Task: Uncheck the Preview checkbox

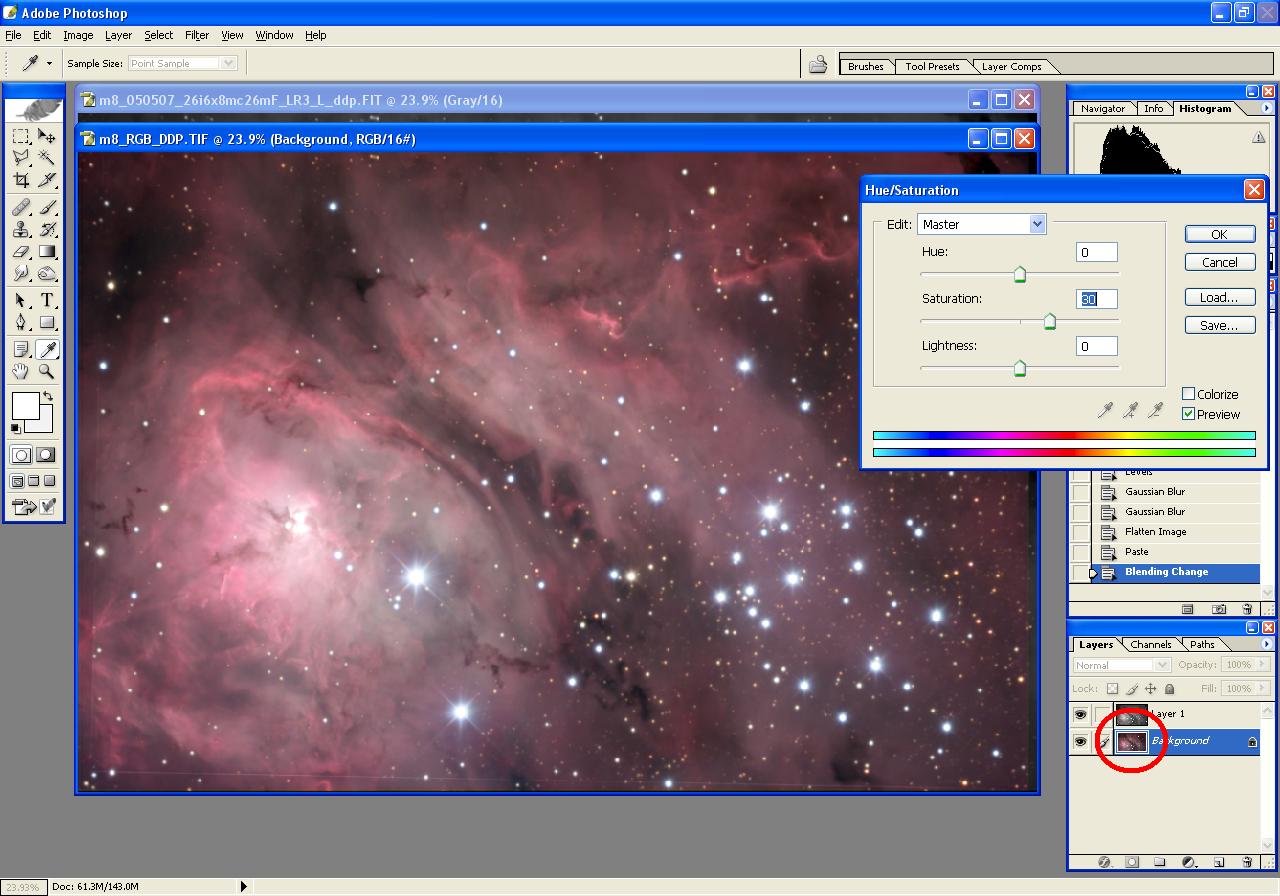Action: [1188, 414]
